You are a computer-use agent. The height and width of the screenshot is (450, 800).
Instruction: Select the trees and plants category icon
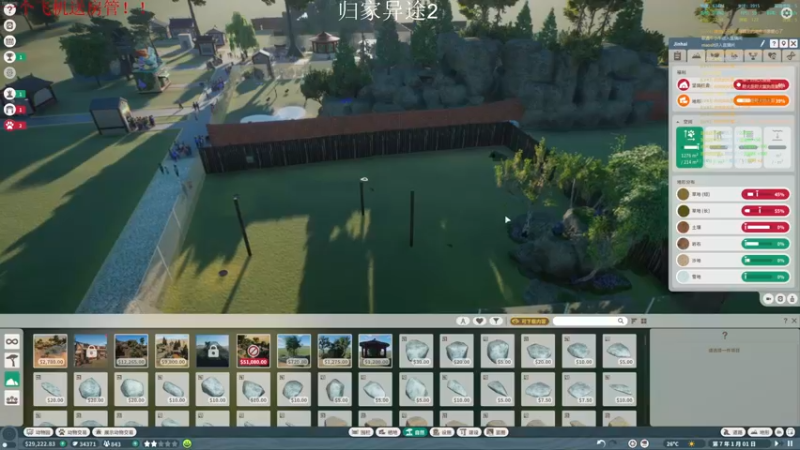(x=12, y=361)
